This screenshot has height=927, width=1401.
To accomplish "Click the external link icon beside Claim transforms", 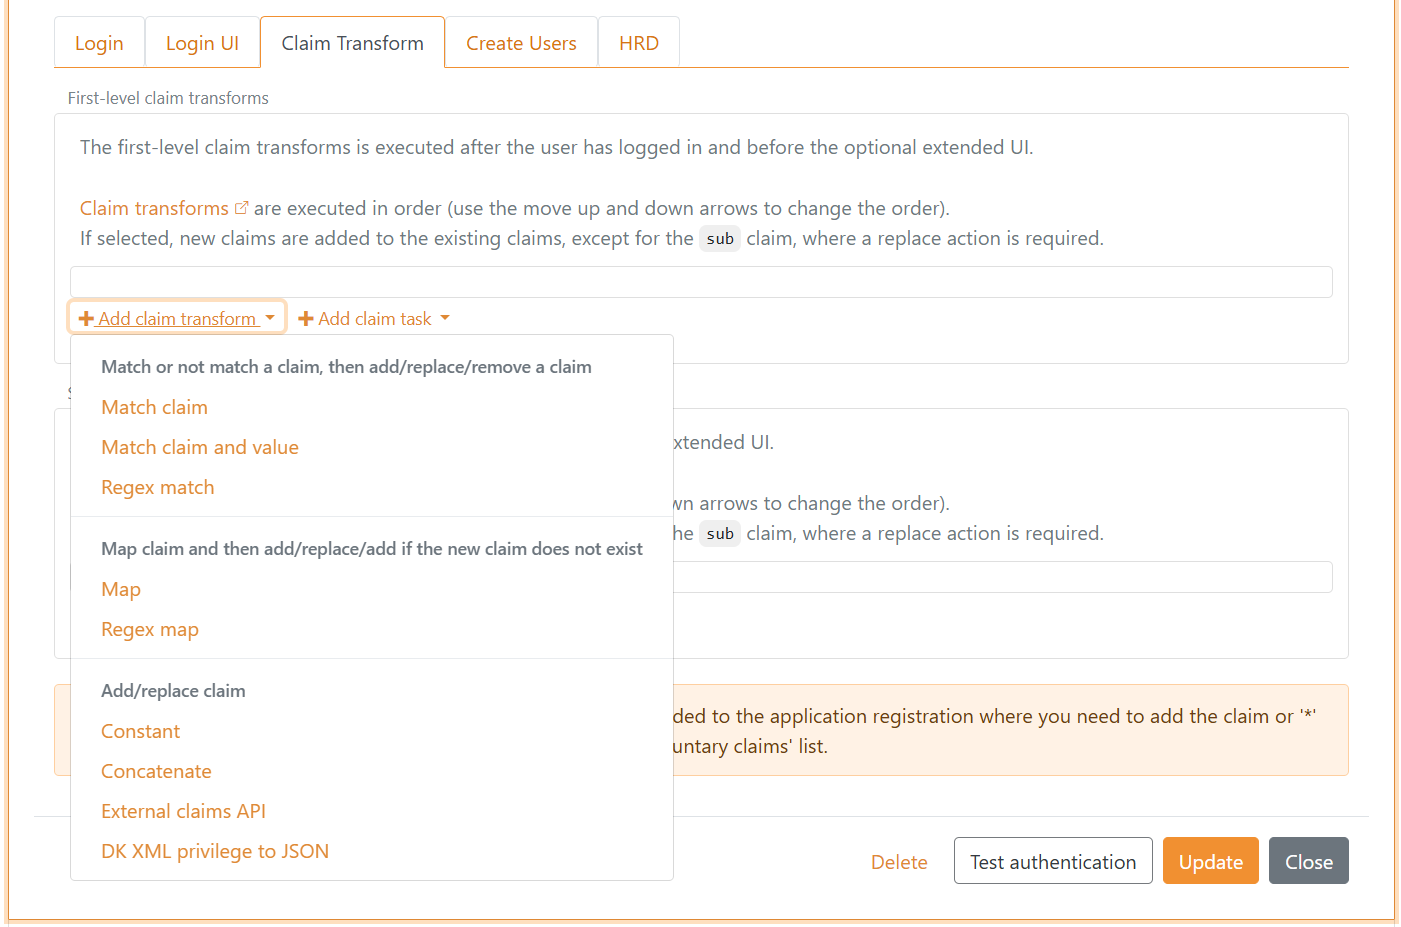I will (242, 206).
